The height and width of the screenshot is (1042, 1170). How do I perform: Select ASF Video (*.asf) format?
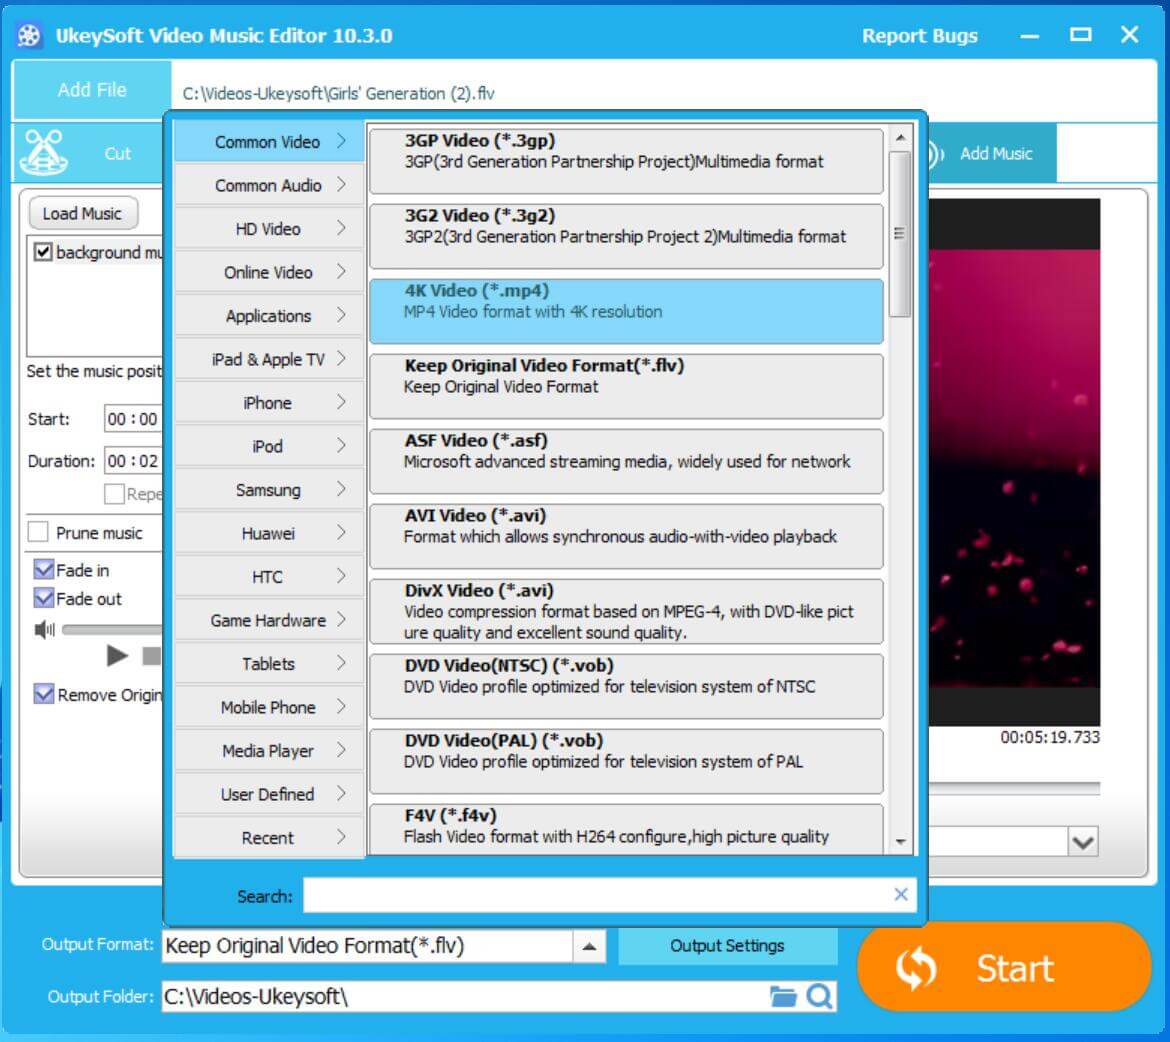tap(626, 461)
